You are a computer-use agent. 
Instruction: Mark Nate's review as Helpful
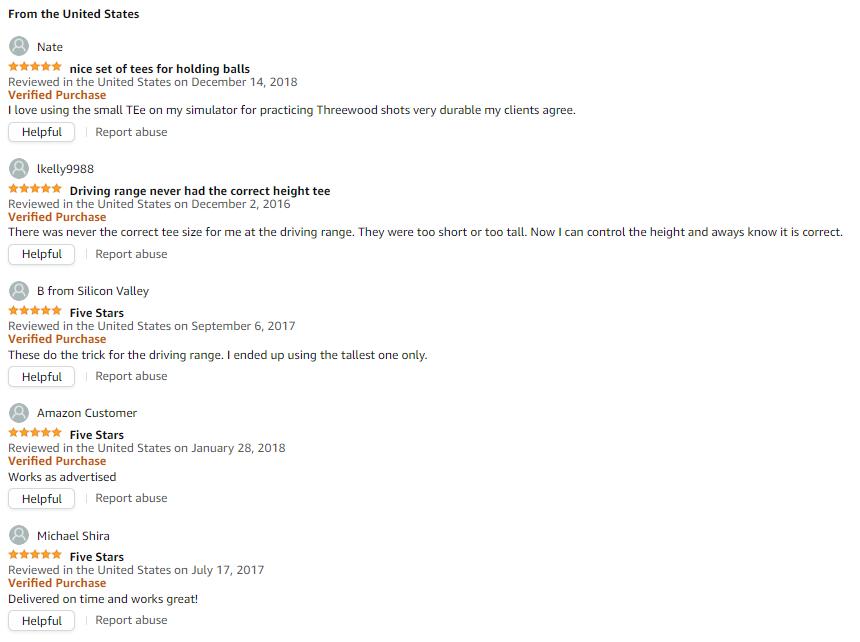click(x=42, y=132)
